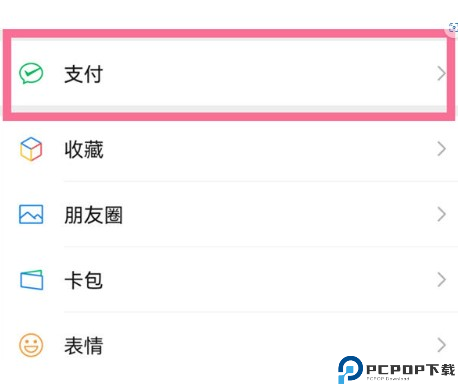Expand the 收藏 row chevron arrow

point(441,149)
